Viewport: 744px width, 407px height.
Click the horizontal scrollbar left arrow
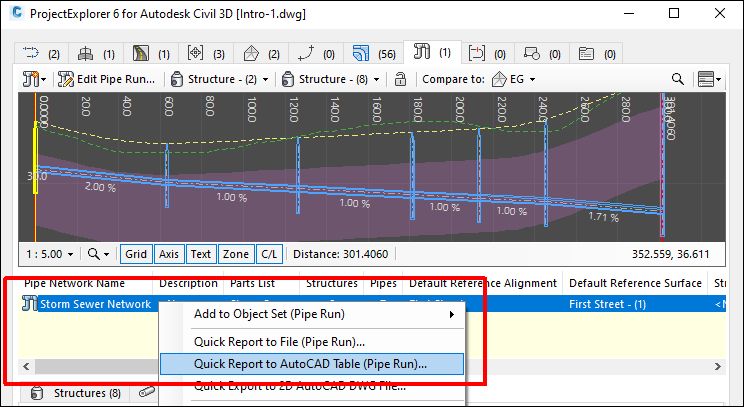[x=27, y=366]
